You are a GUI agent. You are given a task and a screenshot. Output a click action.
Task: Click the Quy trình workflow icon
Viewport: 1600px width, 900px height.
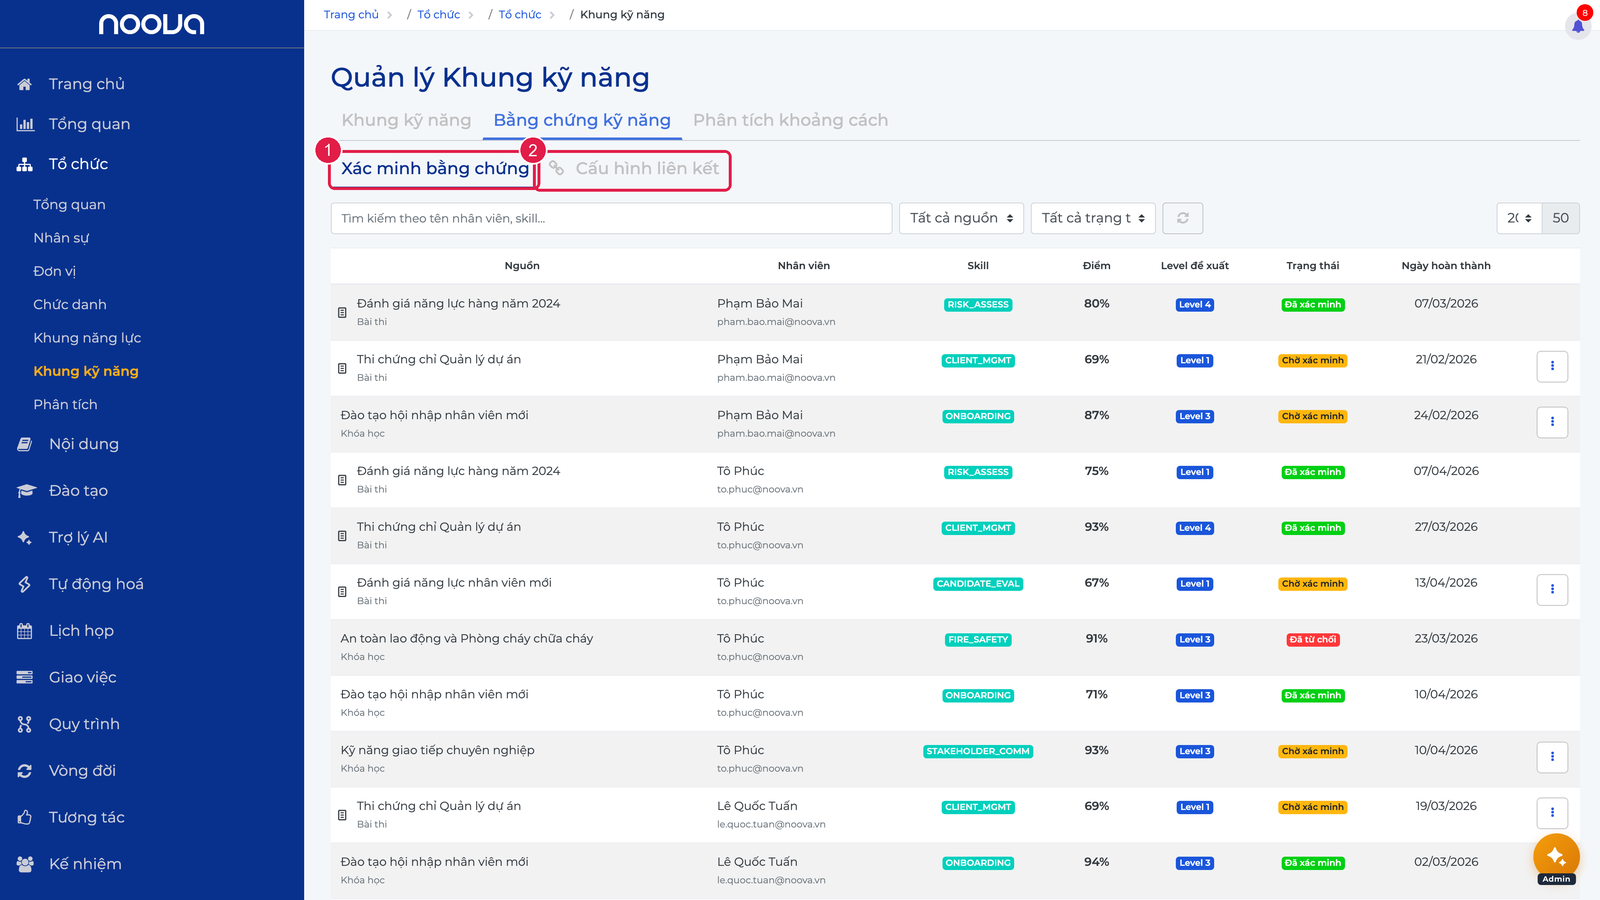pos(25,724)
